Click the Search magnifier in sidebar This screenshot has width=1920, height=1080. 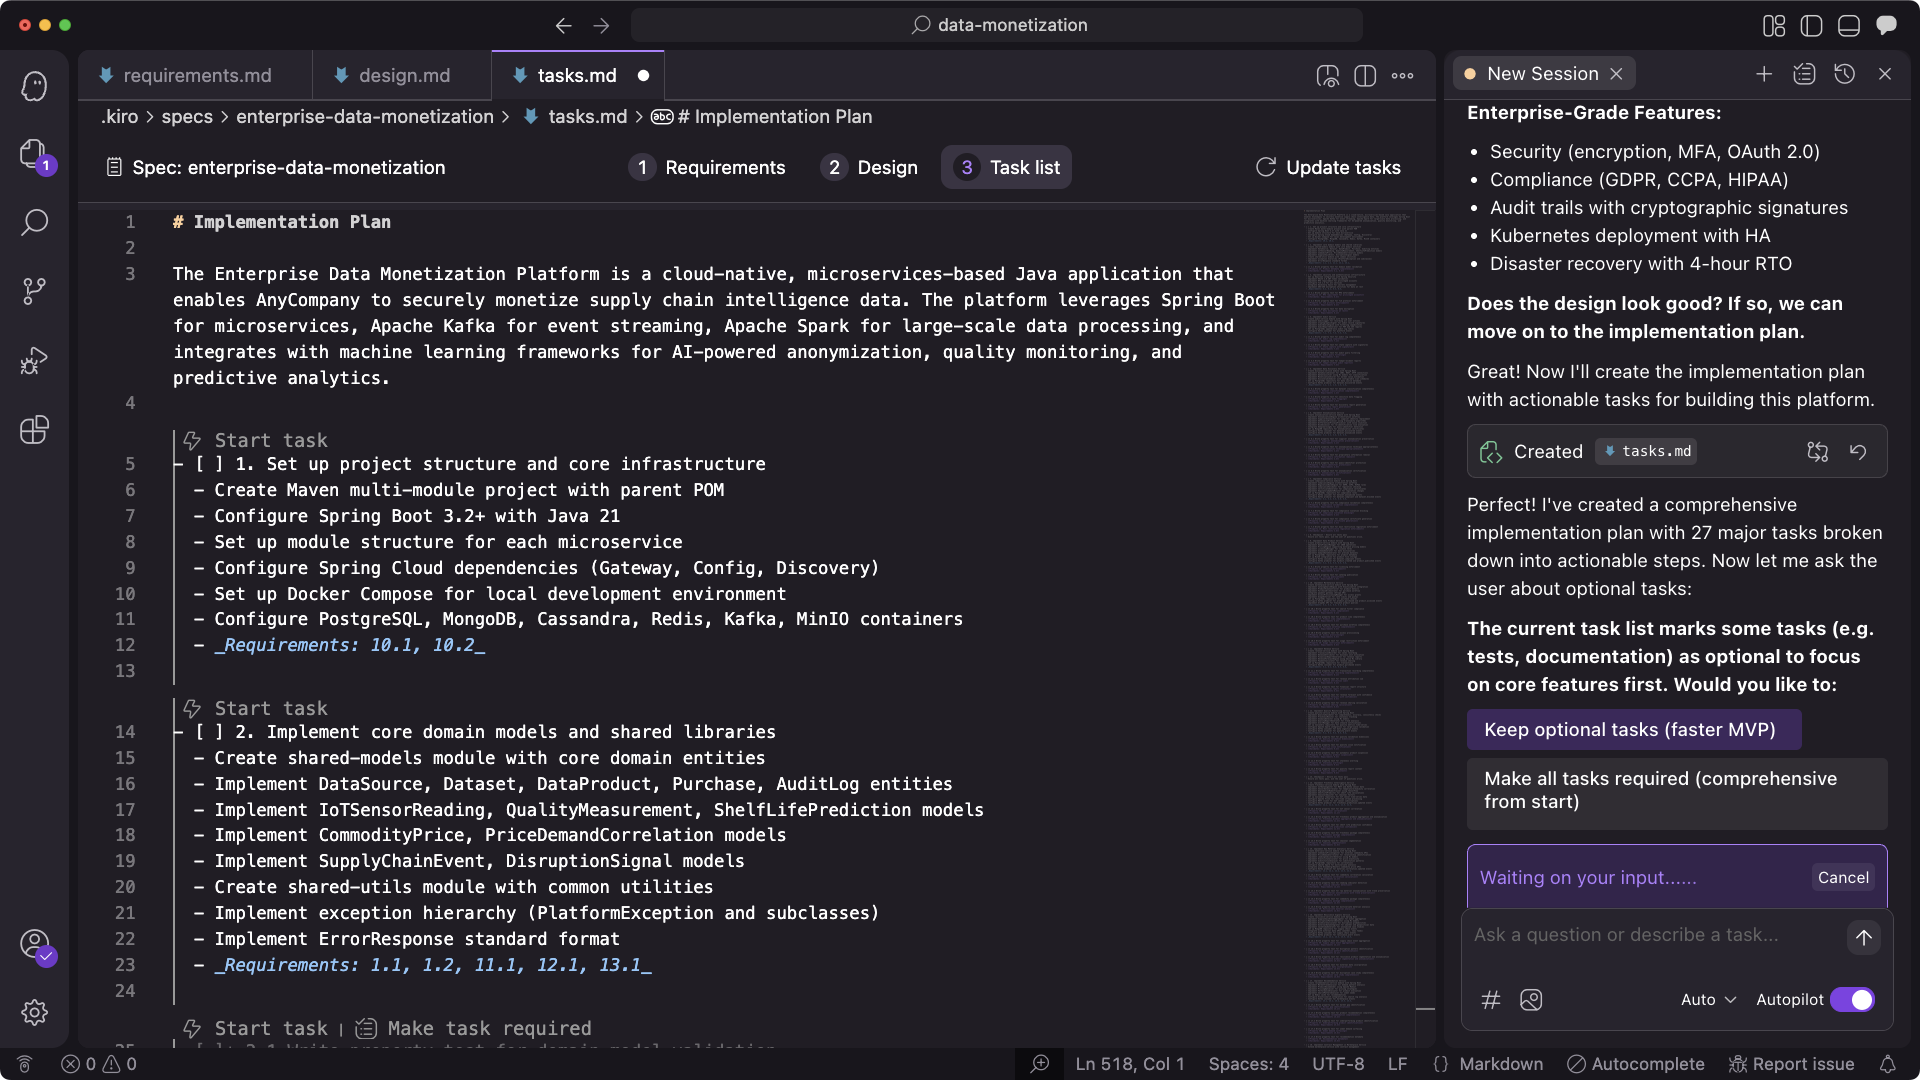[34, 222]
